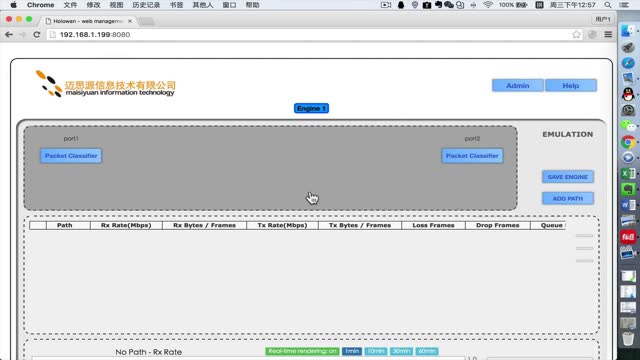Image resolution: width=640 pixels, height=360 pixels.
Task: Open Excel icon in the dock
Action: pyautogui.click(x=628, y=173)
